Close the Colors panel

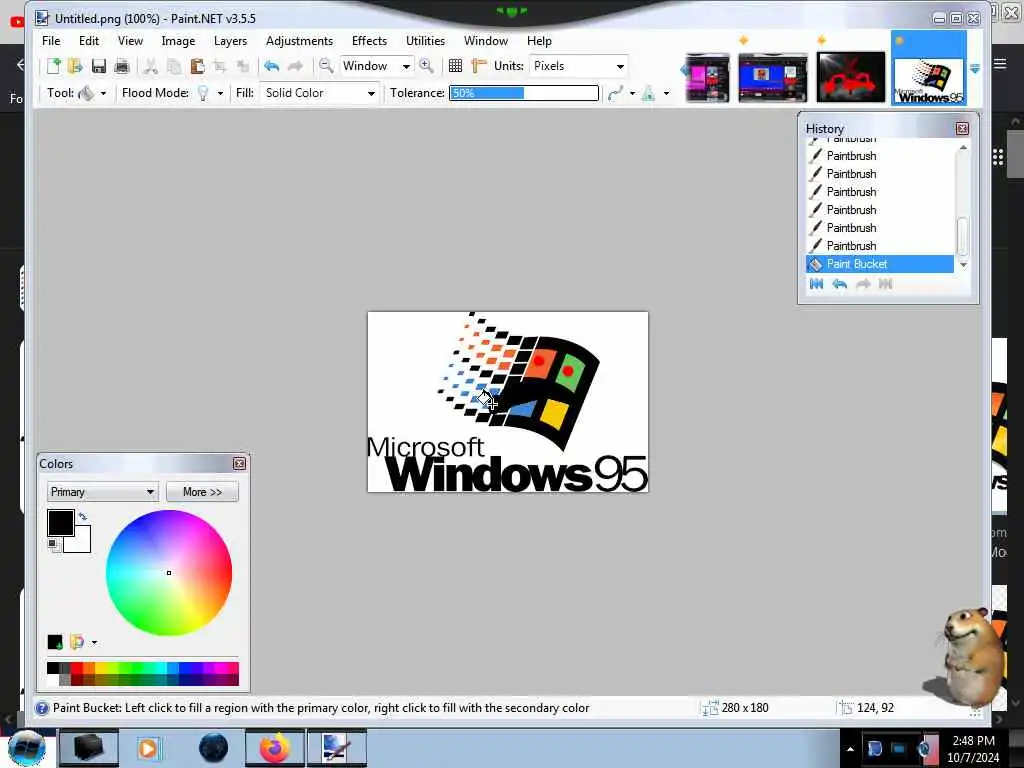pos(240,464)
